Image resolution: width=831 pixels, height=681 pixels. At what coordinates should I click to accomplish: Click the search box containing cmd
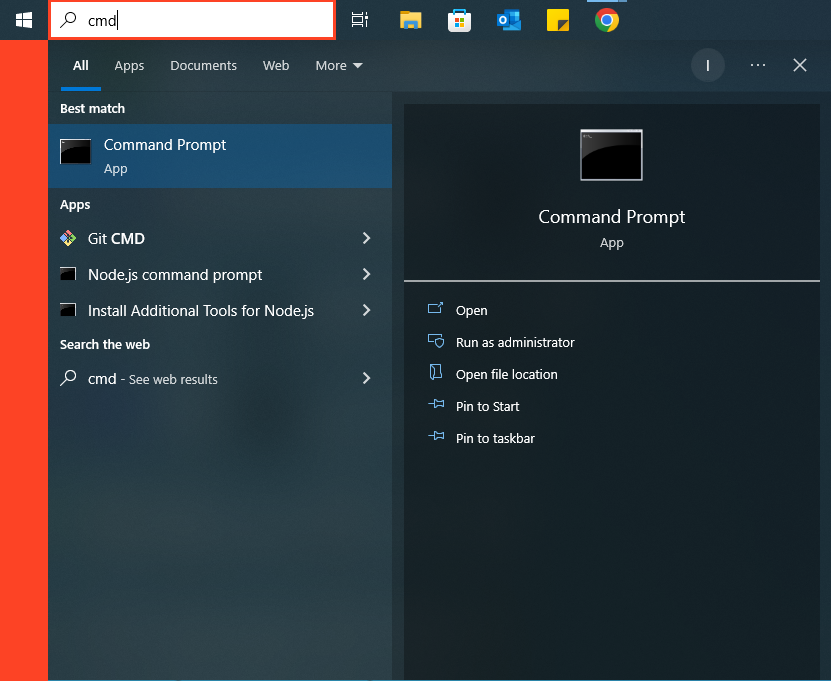[x=192, y=20]
